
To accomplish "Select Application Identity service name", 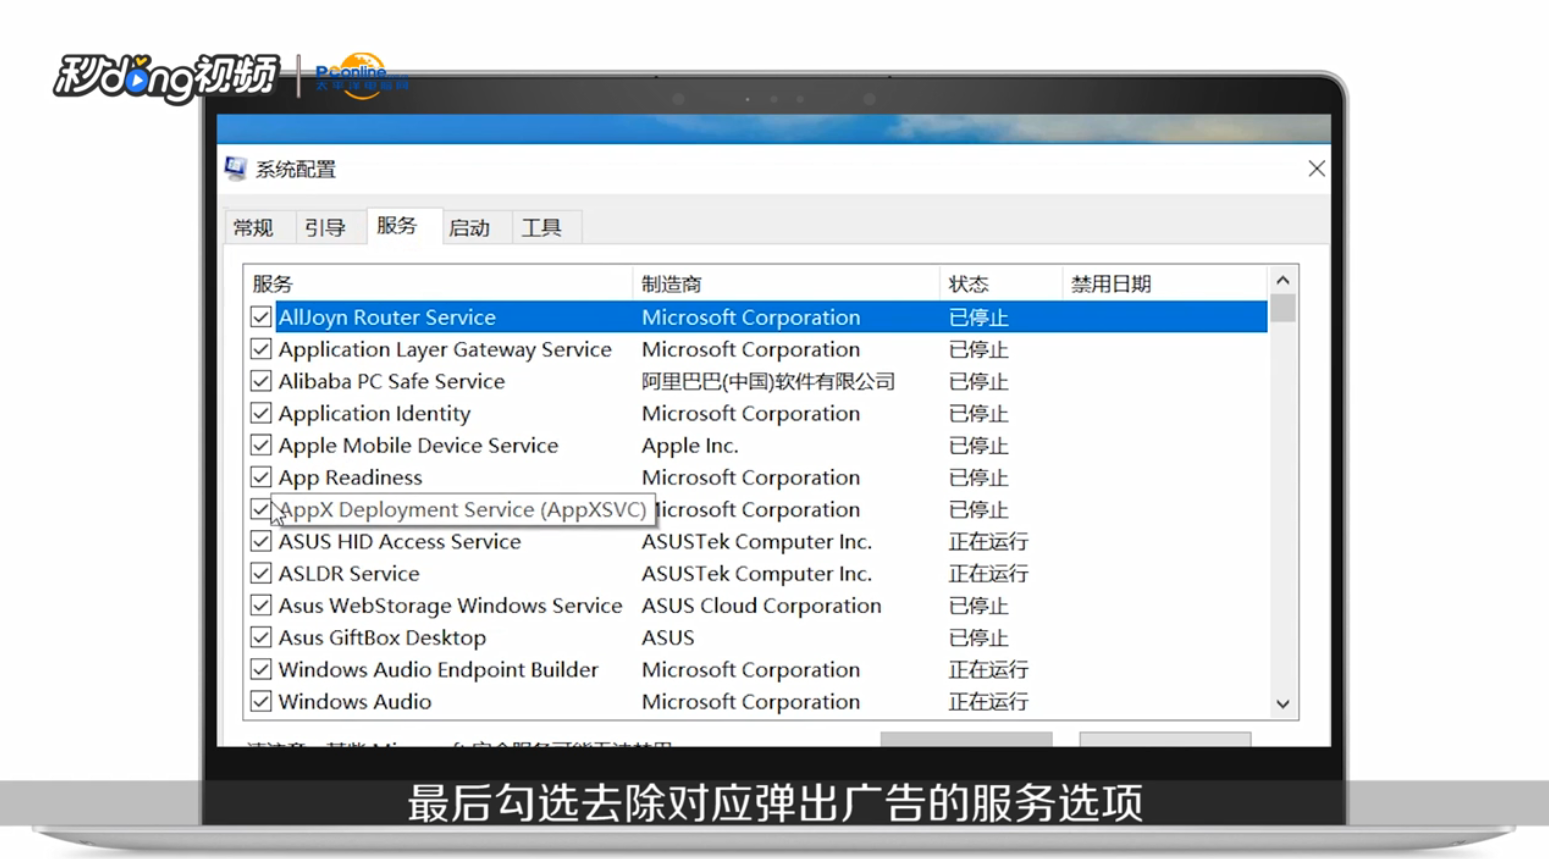I will (374, 413).
